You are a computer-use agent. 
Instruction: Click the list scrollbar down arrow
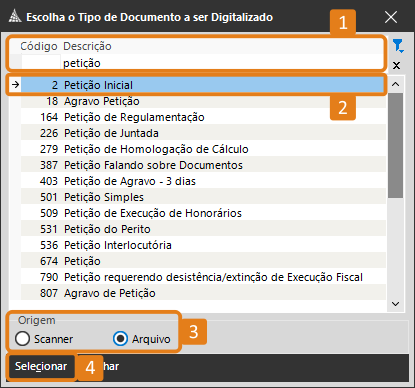click(x=396, y=304)
